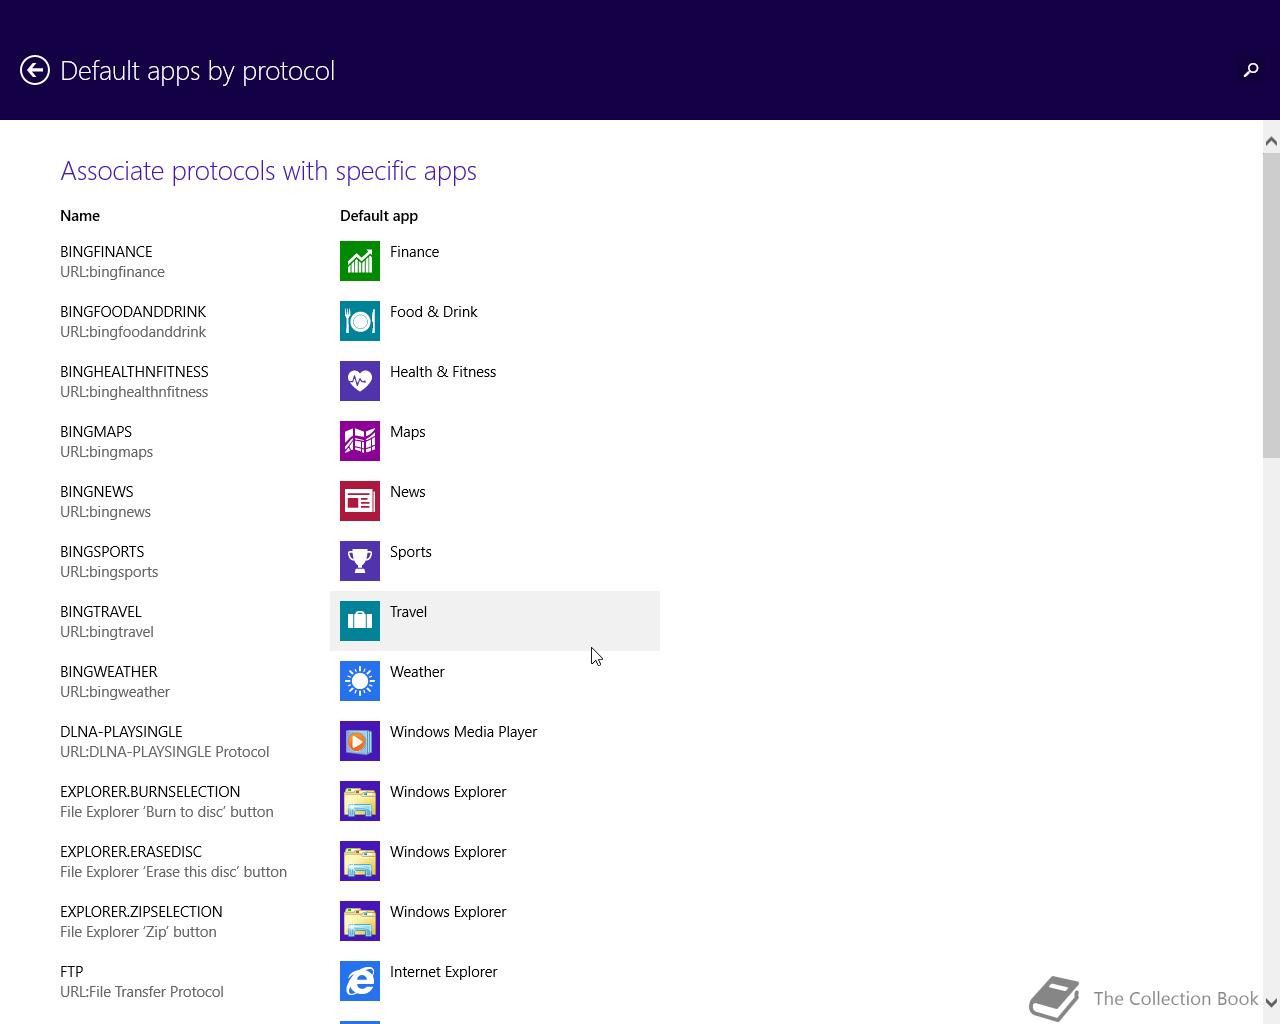
Task: Click the BINGMAPS protocol name
Action: (x=96, y=432)
